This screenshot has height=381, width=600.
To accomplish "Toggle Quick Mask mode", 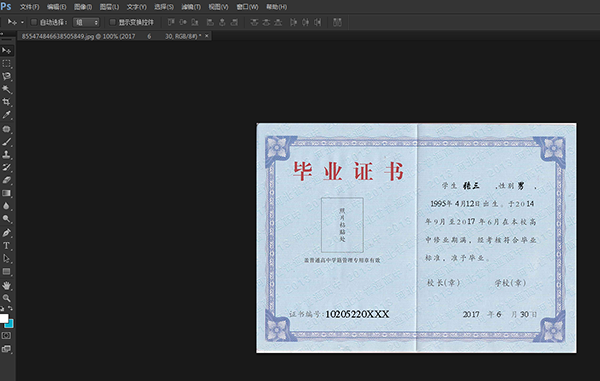I will click(x=7, y=335).
